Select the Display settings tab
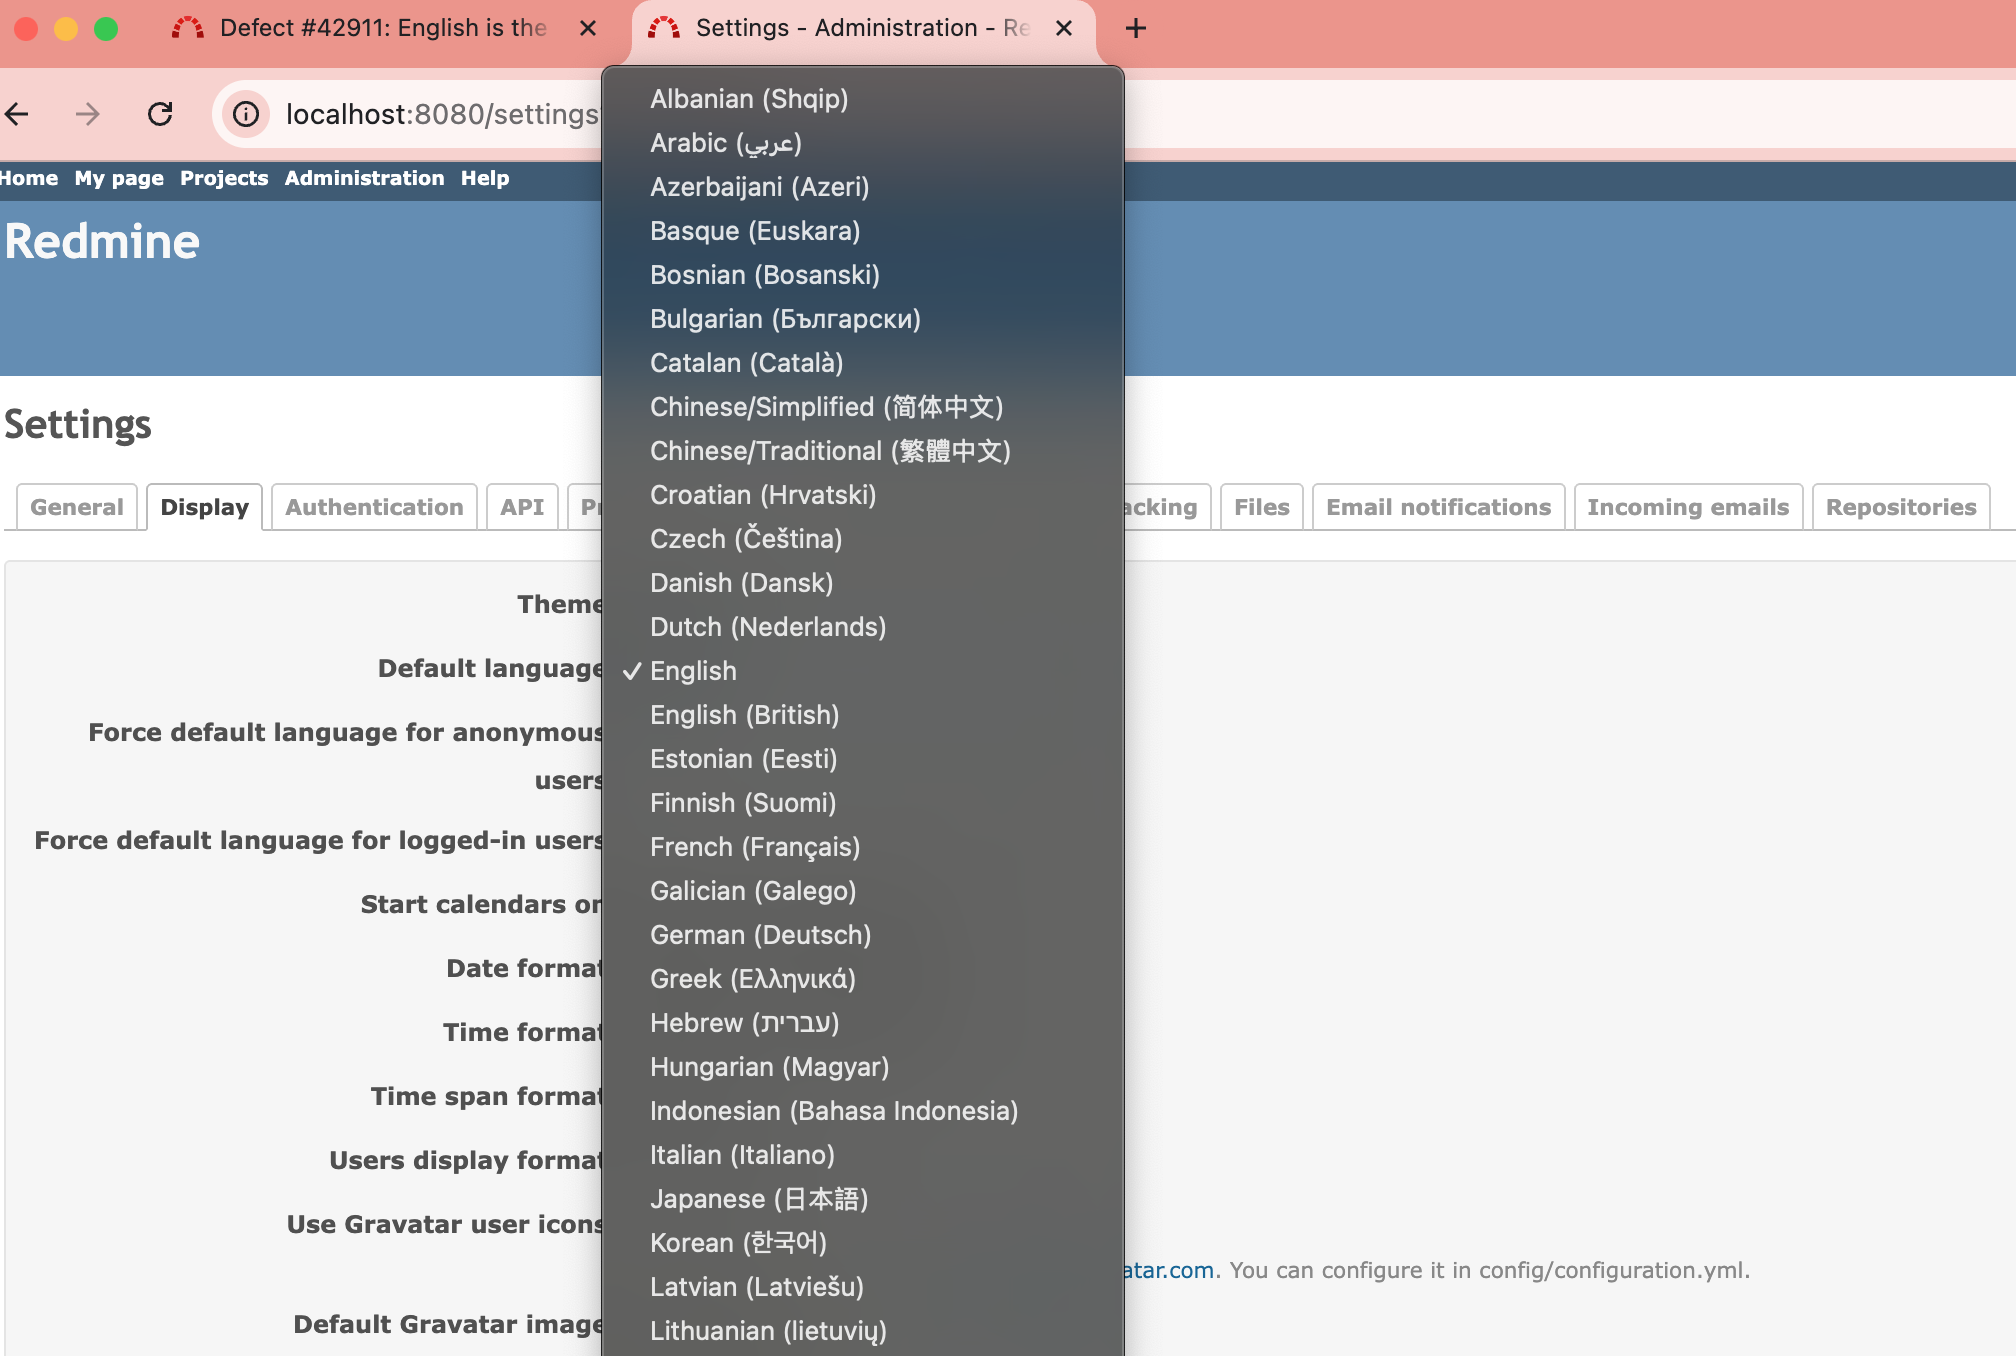The height and width of the screenshot is (1356, 2016). pyautogui.click(x=204, y=507)
